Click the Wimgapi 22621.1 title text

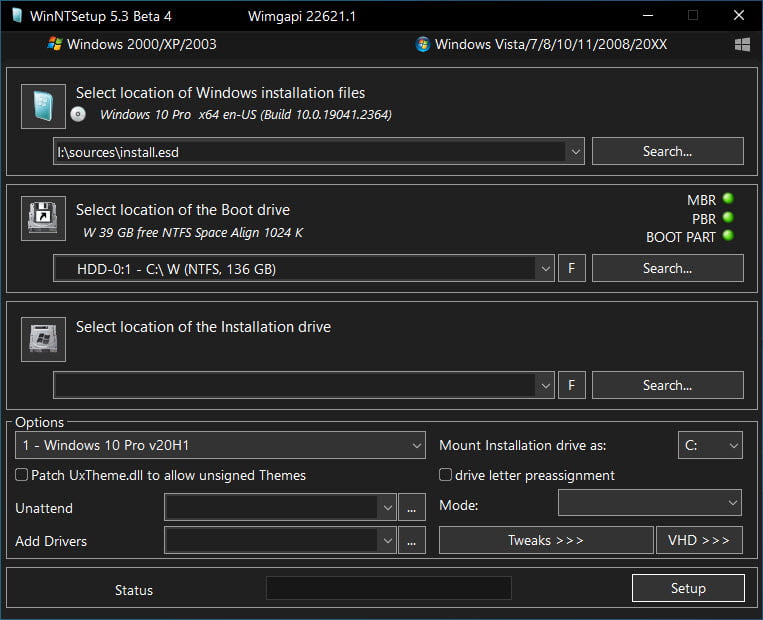coord(302,16)
